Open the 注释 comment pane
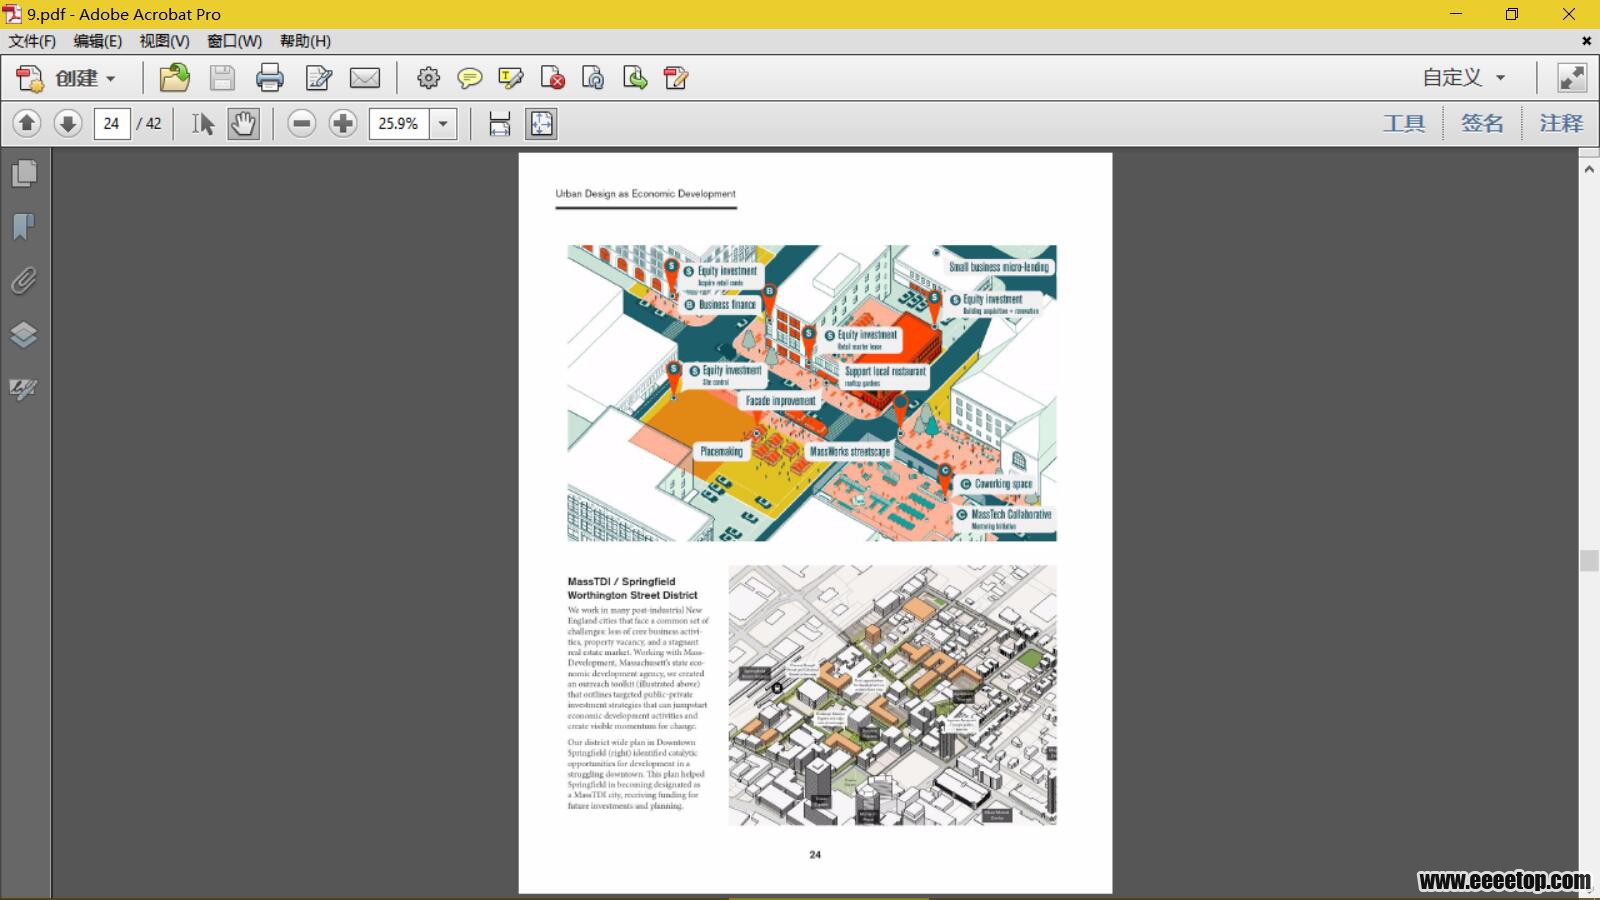 [1561, 124]
